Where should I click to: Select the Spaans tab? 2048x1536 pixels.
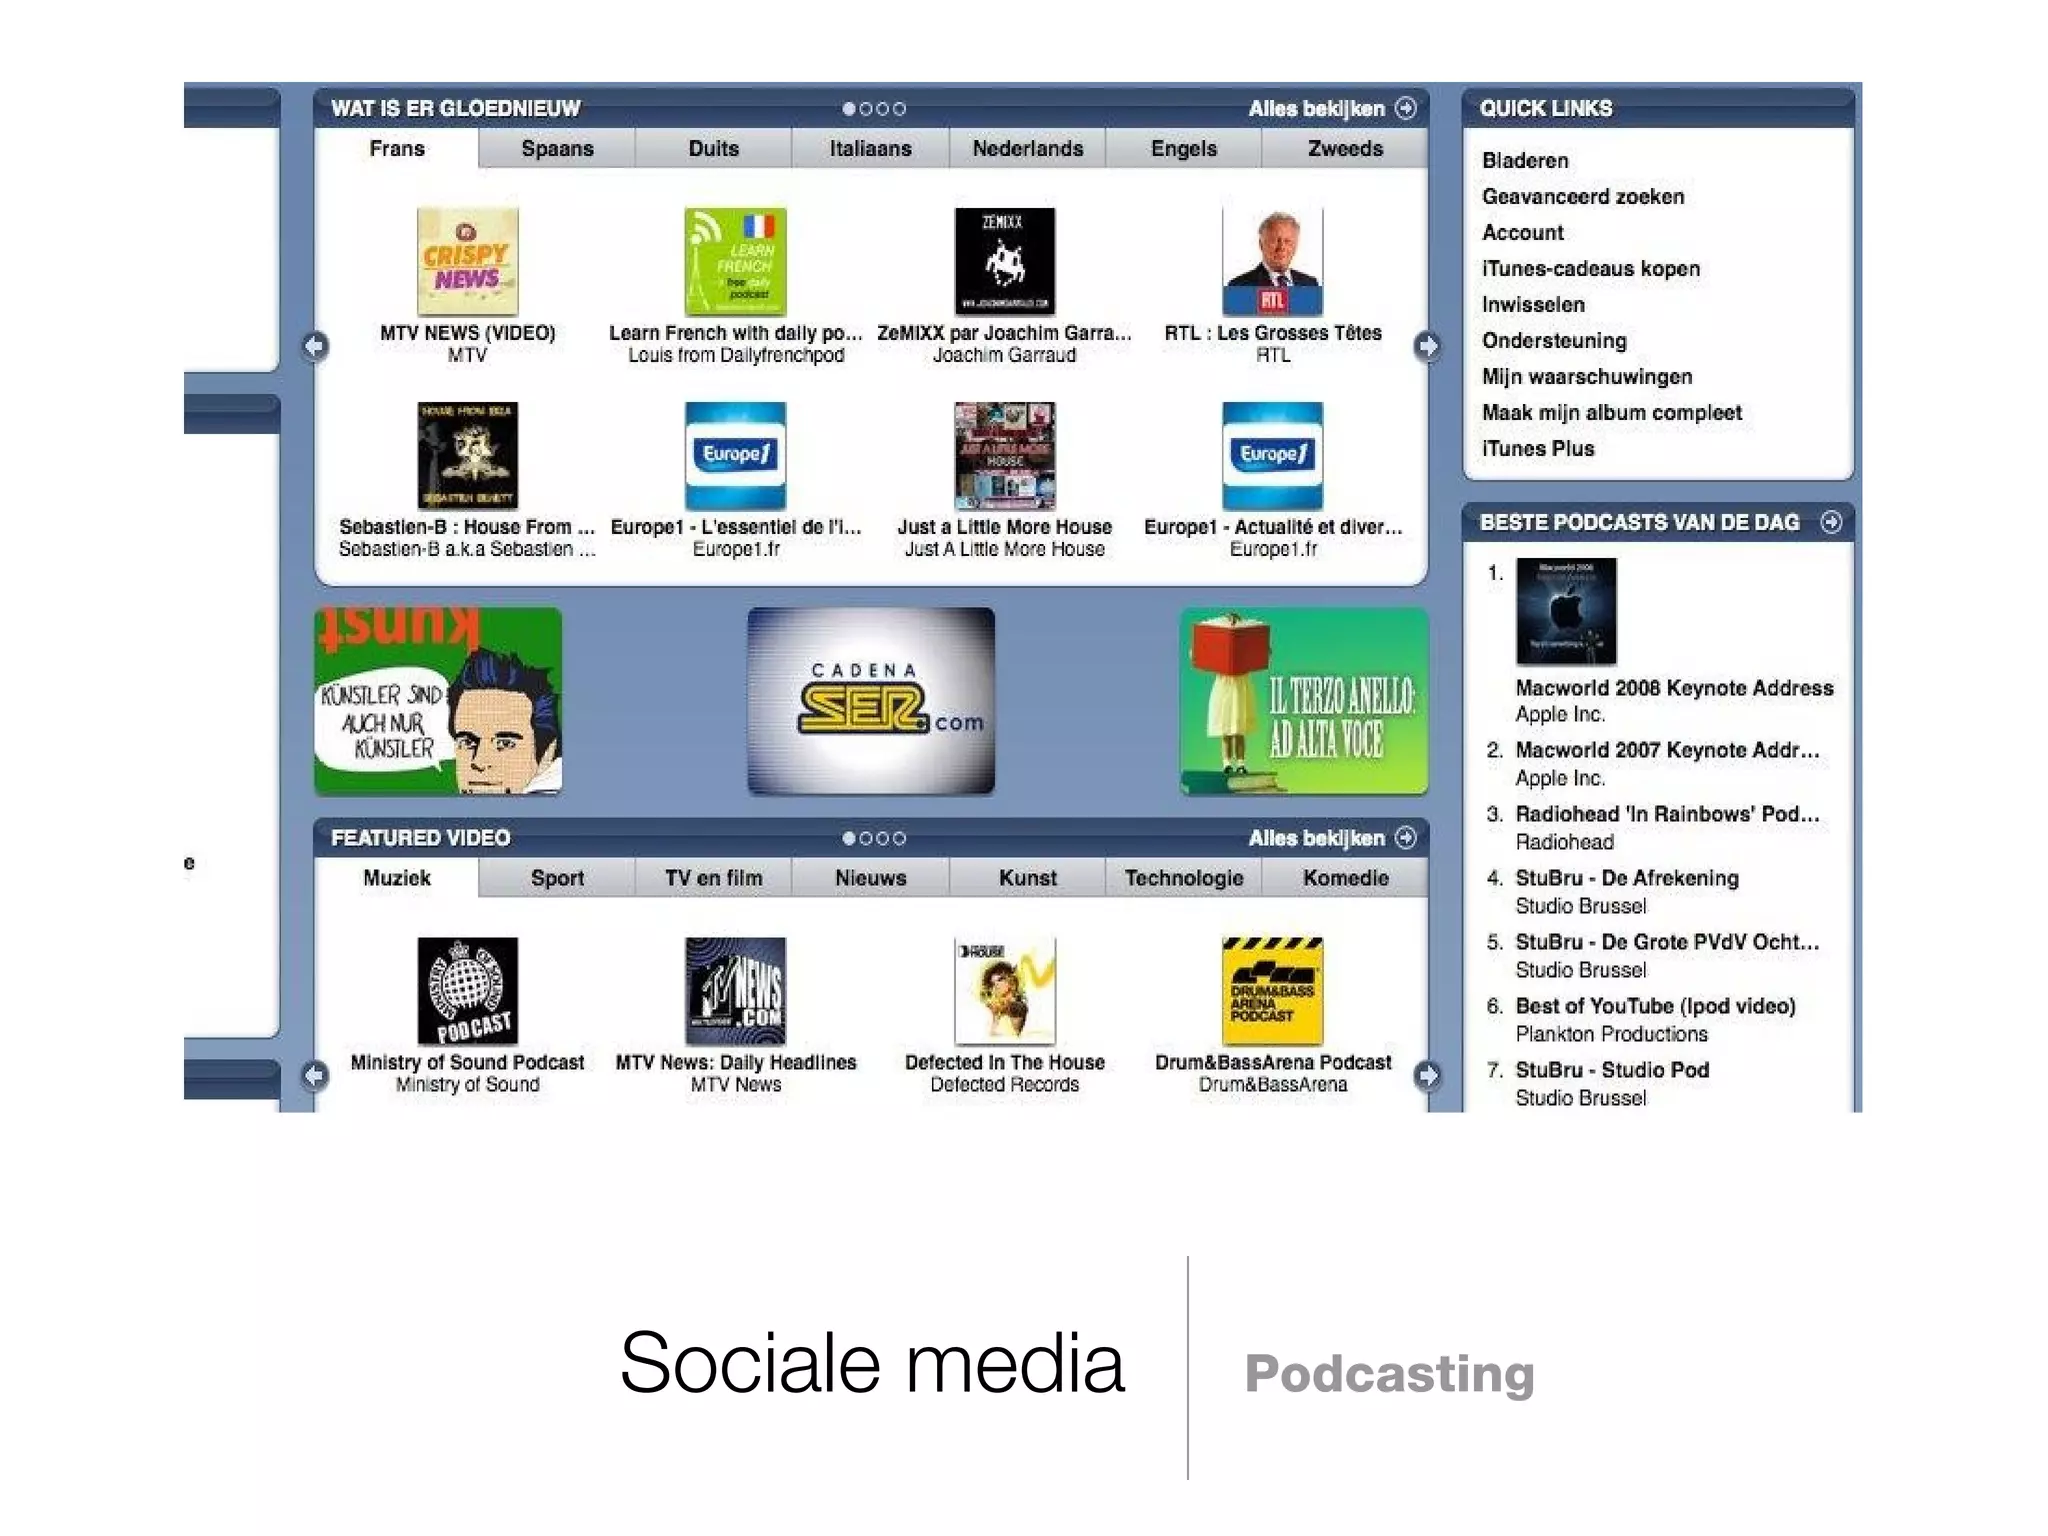557,149
